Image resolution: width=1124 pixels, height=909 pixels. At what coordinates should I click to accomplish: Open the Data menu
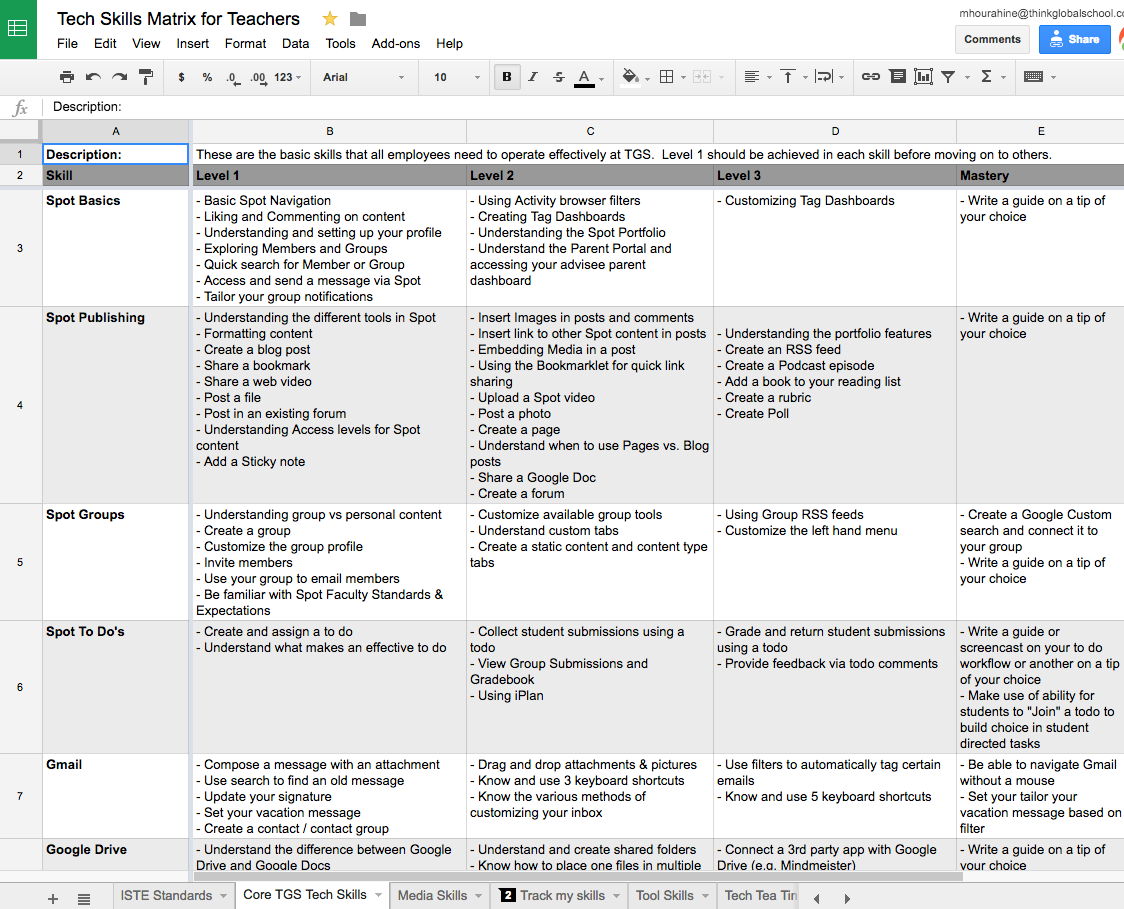[295, 44]
